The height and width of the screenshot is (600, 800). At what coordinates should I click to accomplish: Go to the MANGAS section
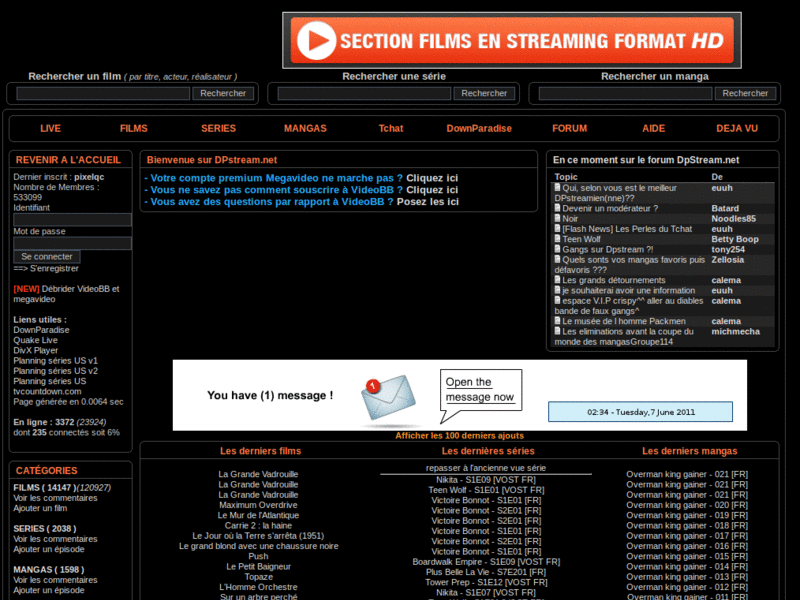(x=305, y=129)
